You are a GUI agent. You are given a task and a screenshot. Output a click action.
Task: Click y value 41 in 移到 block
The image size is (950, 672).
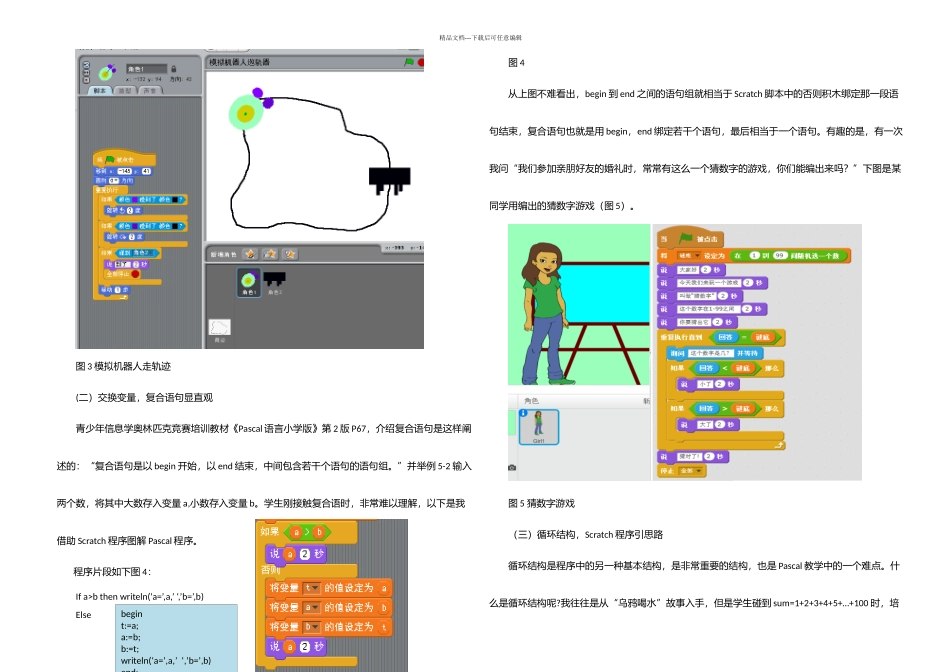[146, 171]
